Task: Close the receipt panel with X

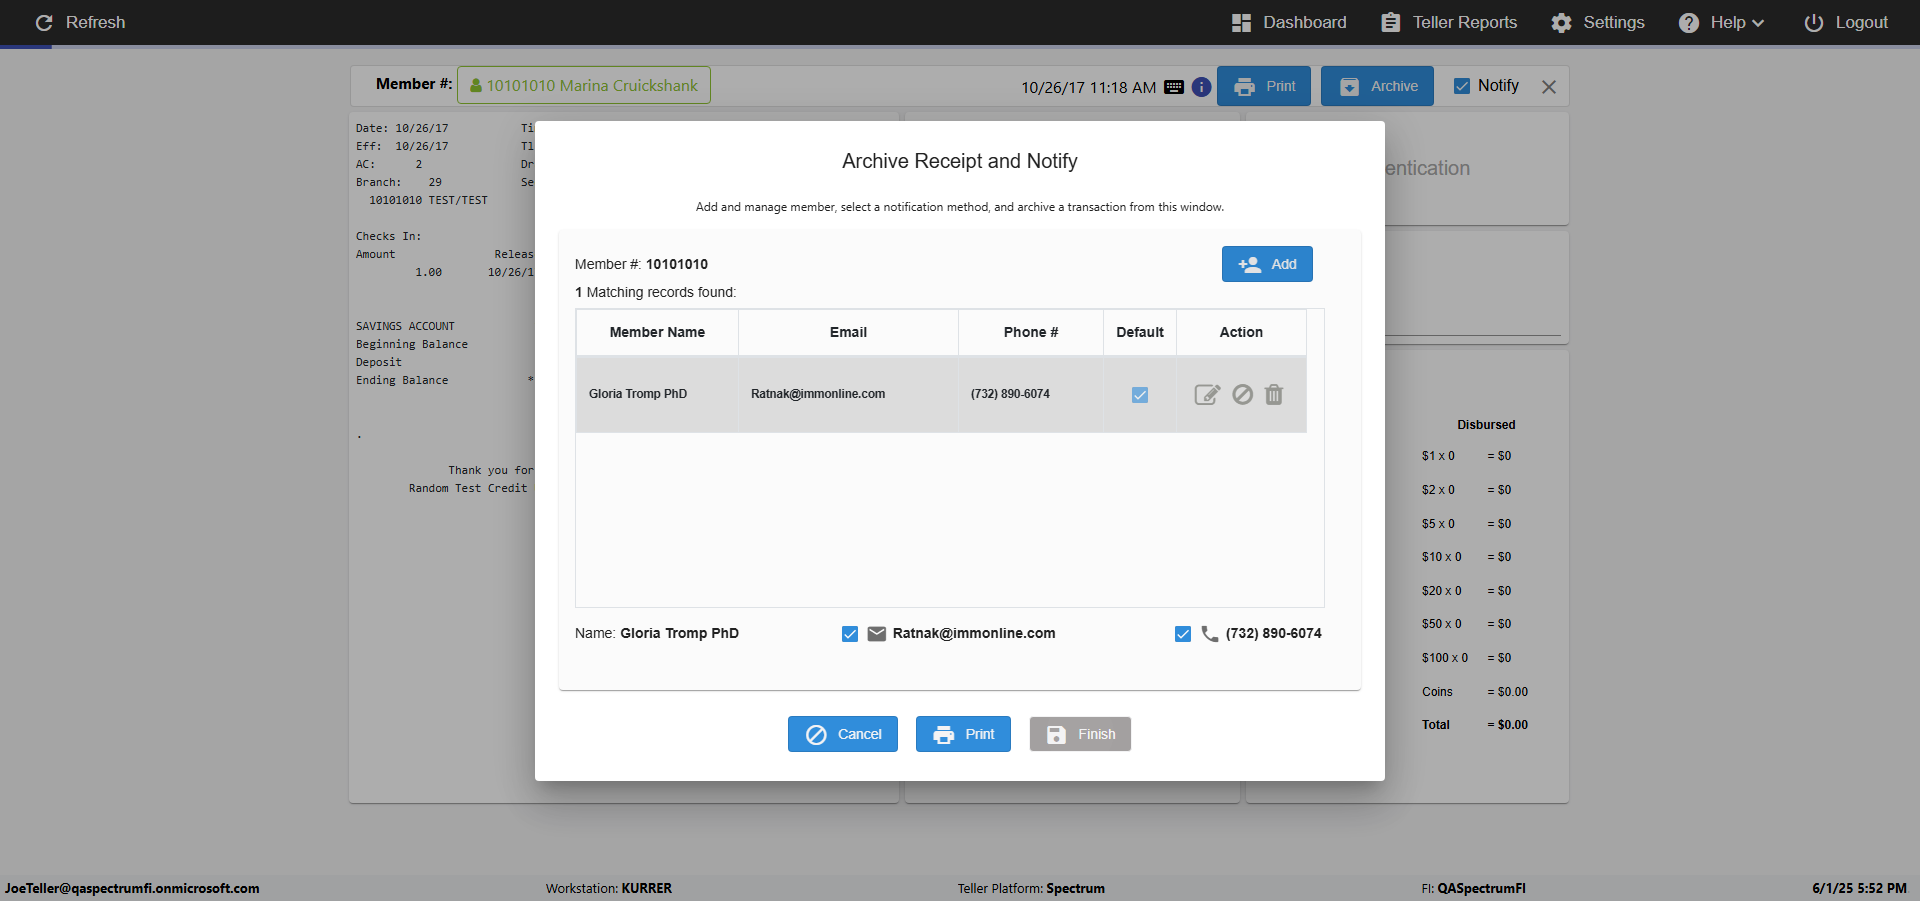Action: click(x=1549, y=87)
